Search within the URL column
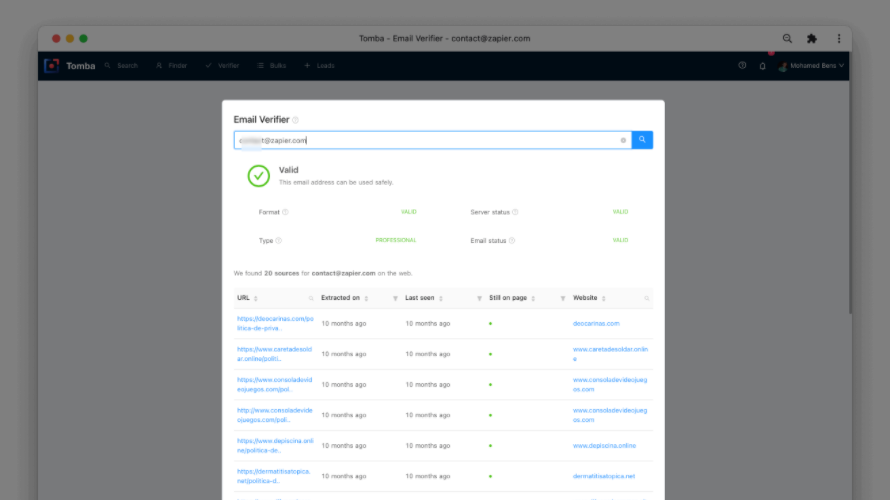 point(311,299)
